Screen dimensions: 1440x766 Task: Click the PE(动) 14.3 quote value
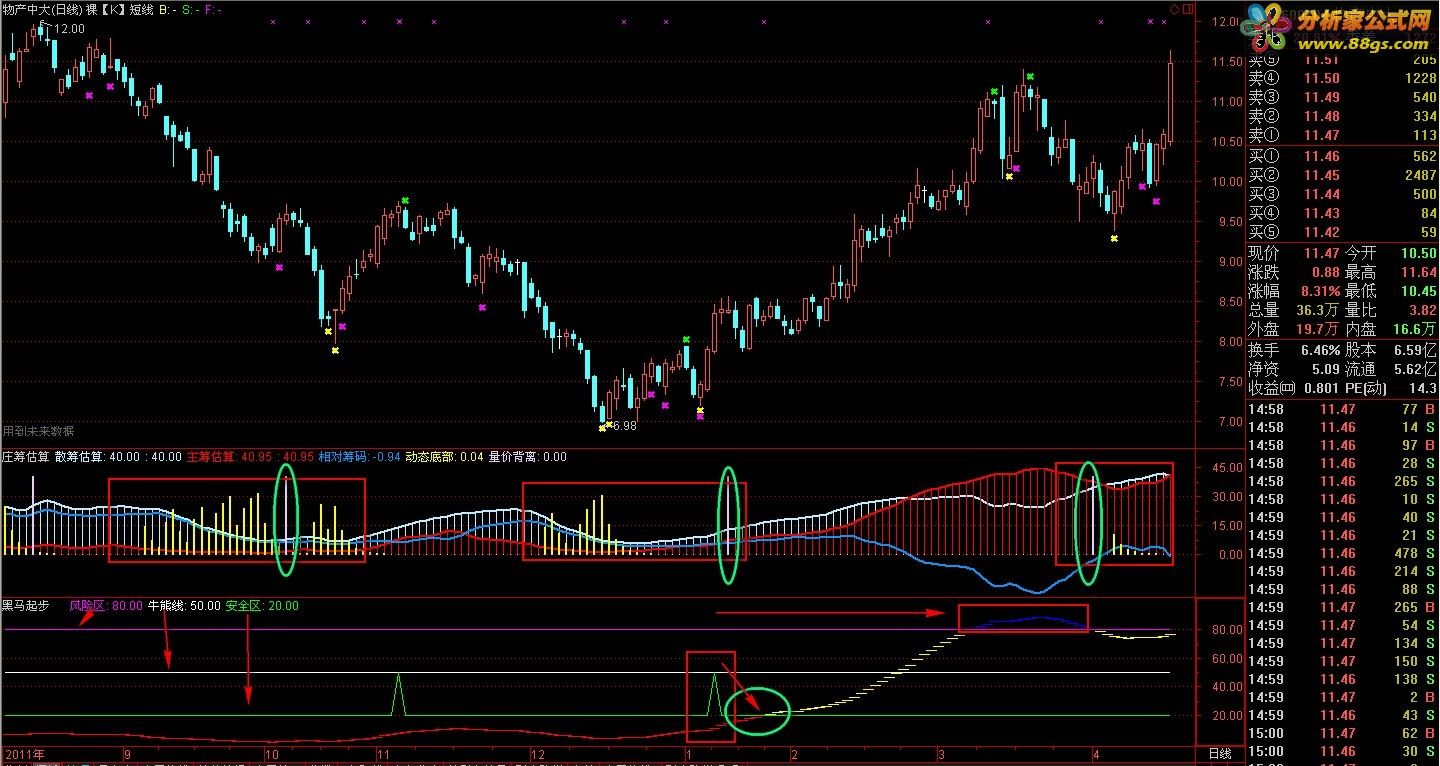tap(1423, 388)
